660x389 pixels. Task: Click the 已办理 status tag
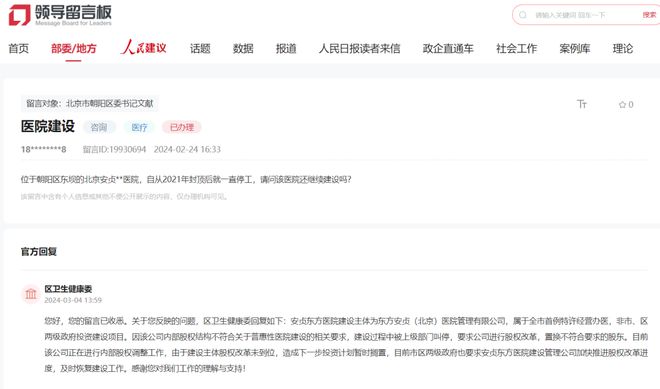pyautogui.click(x=182, y=127)
